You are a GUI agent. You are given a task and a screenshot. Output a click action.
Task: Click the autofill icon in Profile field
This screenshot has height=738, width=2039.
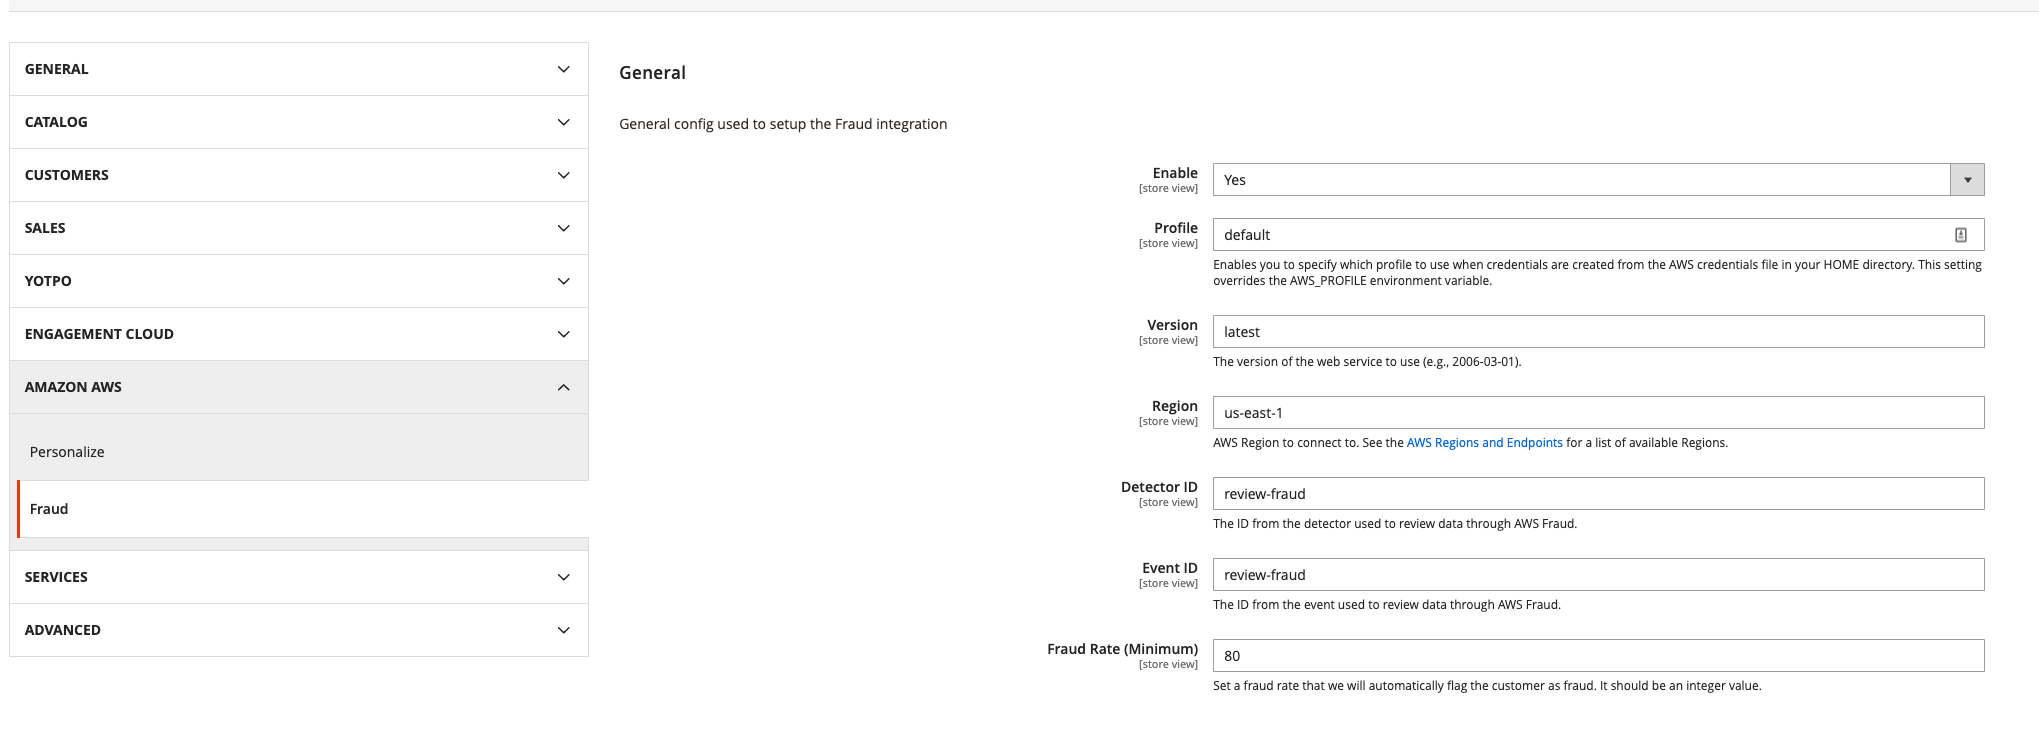point(1960,235)
